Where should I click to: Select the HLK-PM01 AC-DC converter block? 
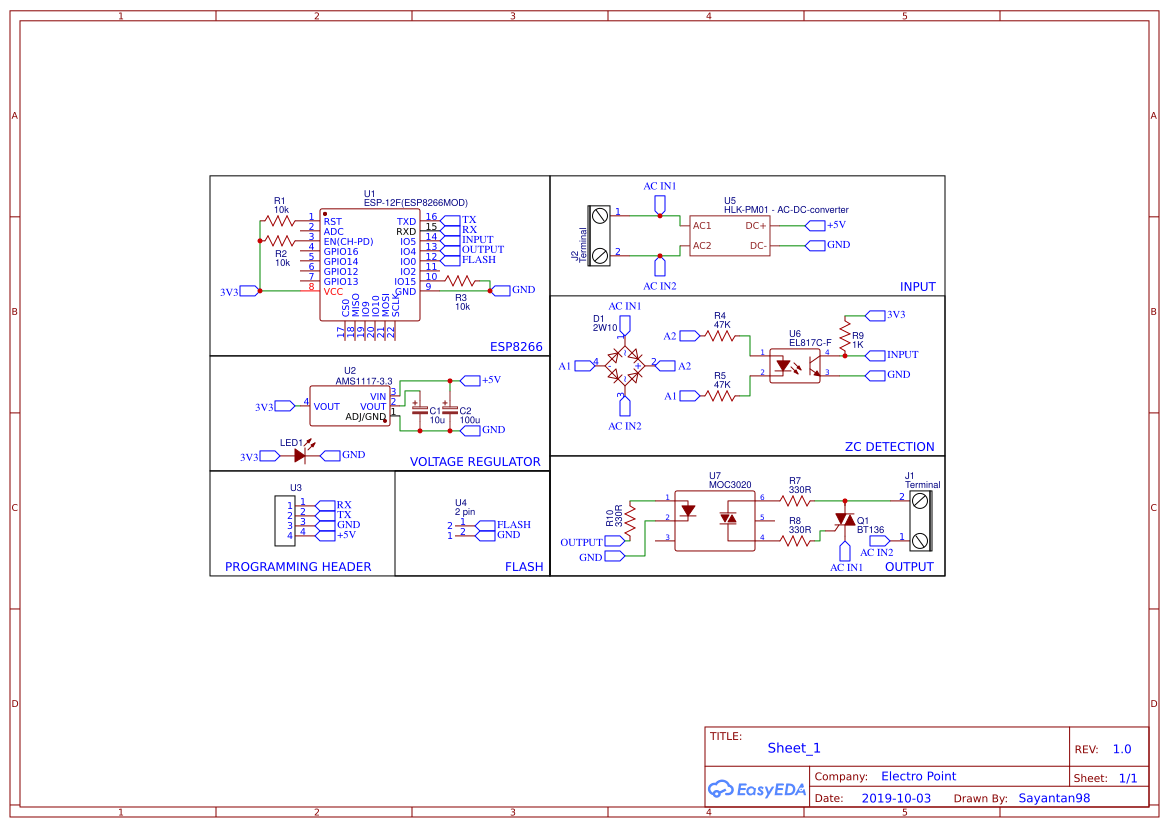729,236
